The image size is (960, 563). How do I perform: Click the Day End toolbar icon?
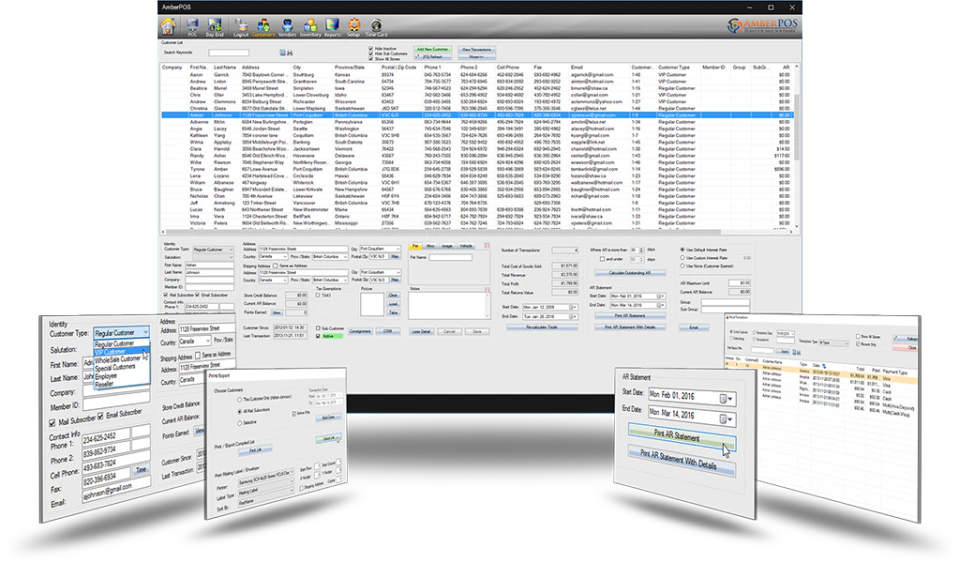(x=214, y=27)
